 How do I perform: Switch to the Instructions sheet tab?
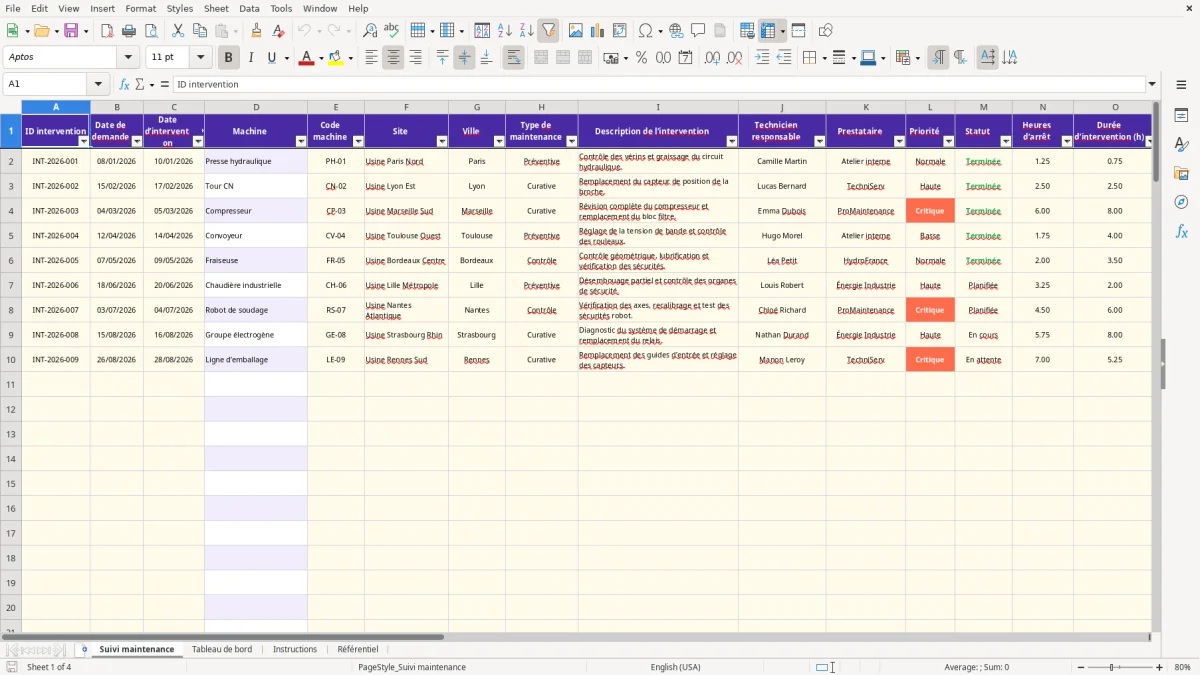295,649
